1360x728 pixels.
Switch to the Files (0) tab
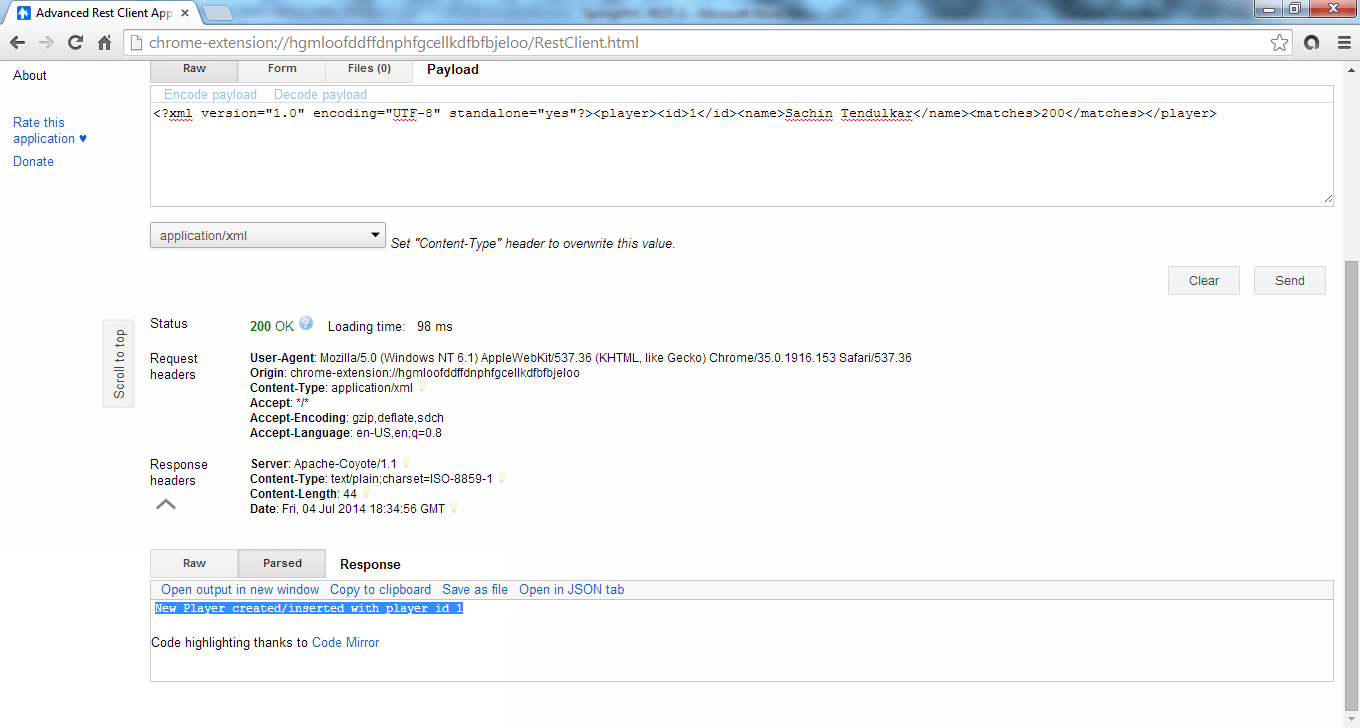coord(368,69)
